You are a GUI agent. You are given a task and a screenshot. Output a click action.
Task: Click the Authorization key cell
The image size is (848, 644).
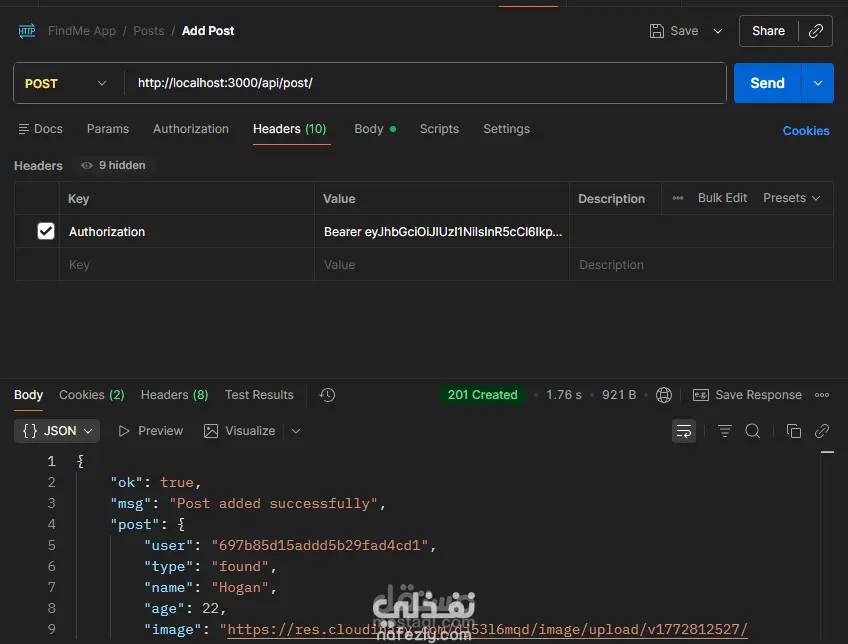coord(187,231)
